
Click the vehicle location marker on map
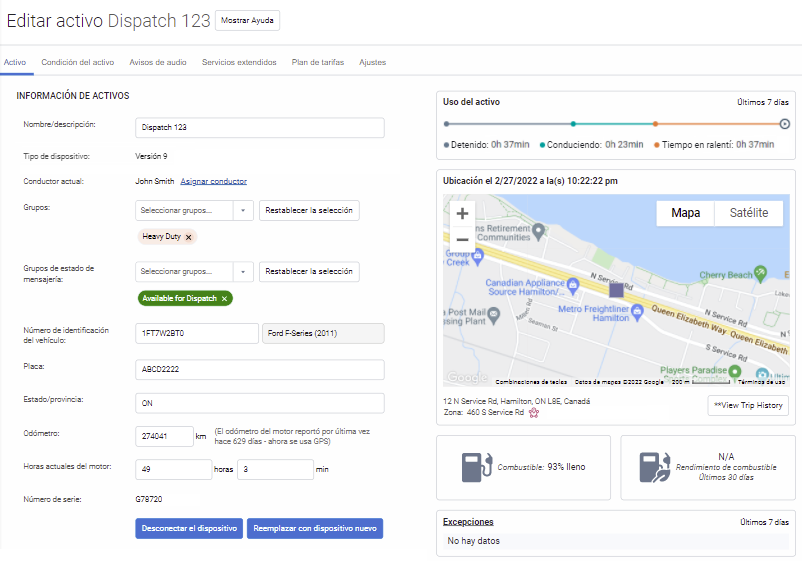coord(616,290)
